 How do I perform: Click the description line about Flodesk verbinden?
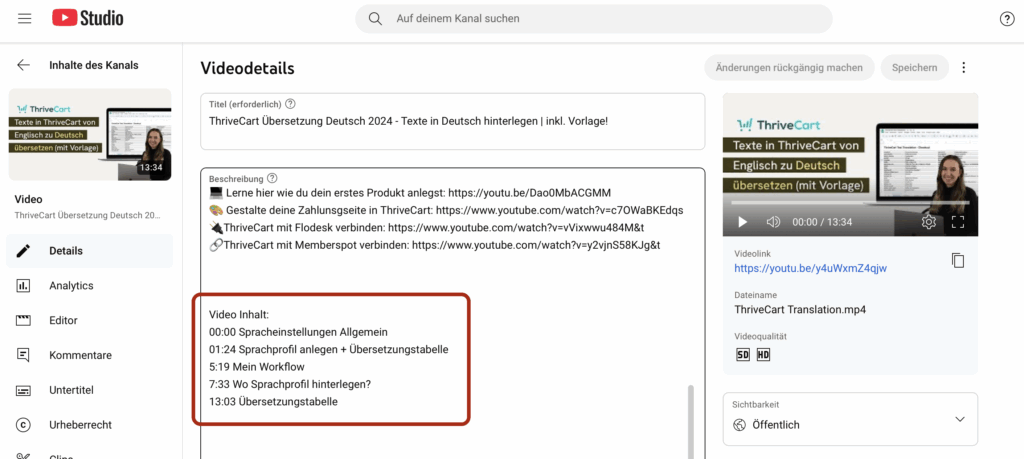[x=427, y=228]
